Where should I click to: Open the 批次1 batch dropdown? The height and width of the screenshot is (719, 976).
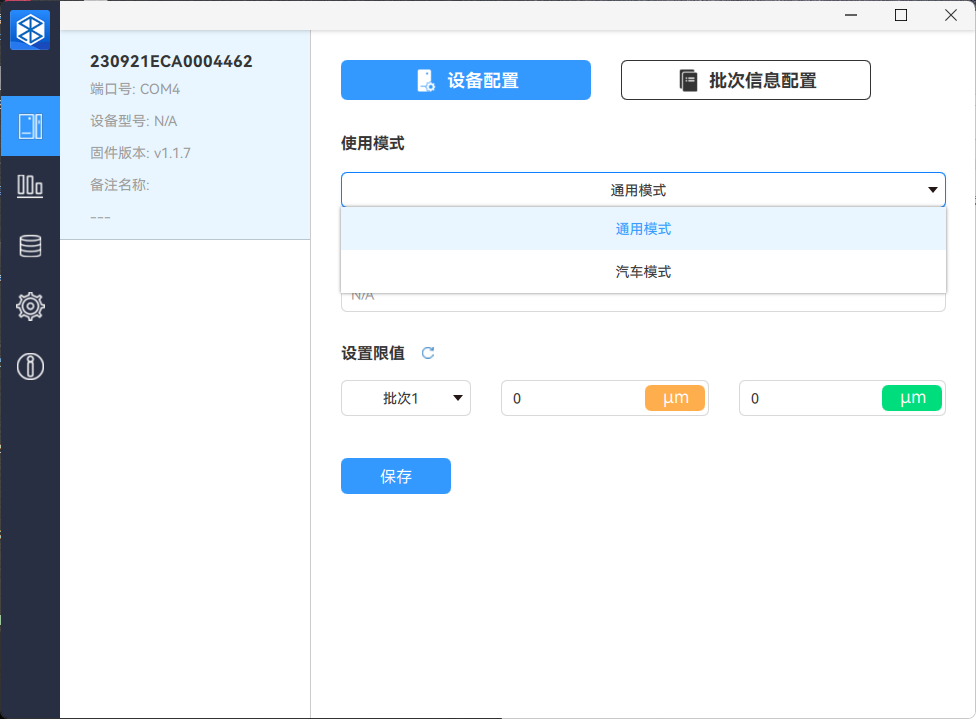406,398
